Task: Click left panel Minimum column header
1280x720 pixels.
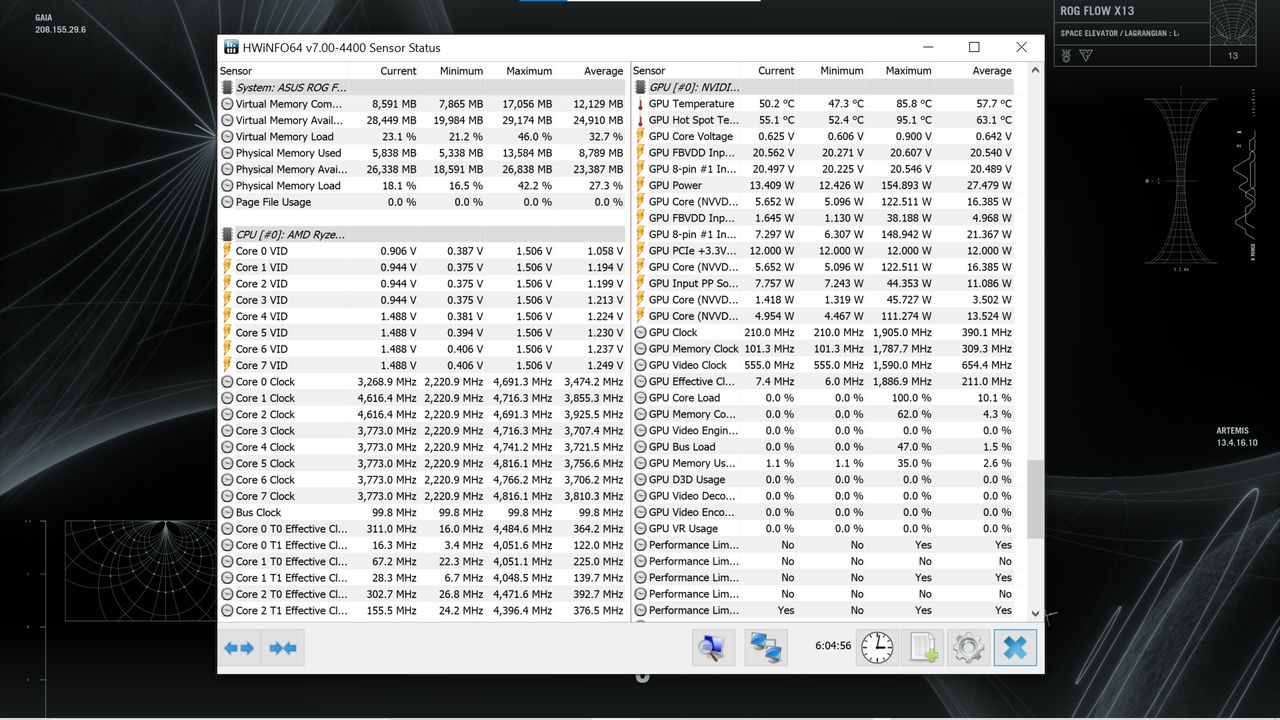Action: tap(461, 71)
